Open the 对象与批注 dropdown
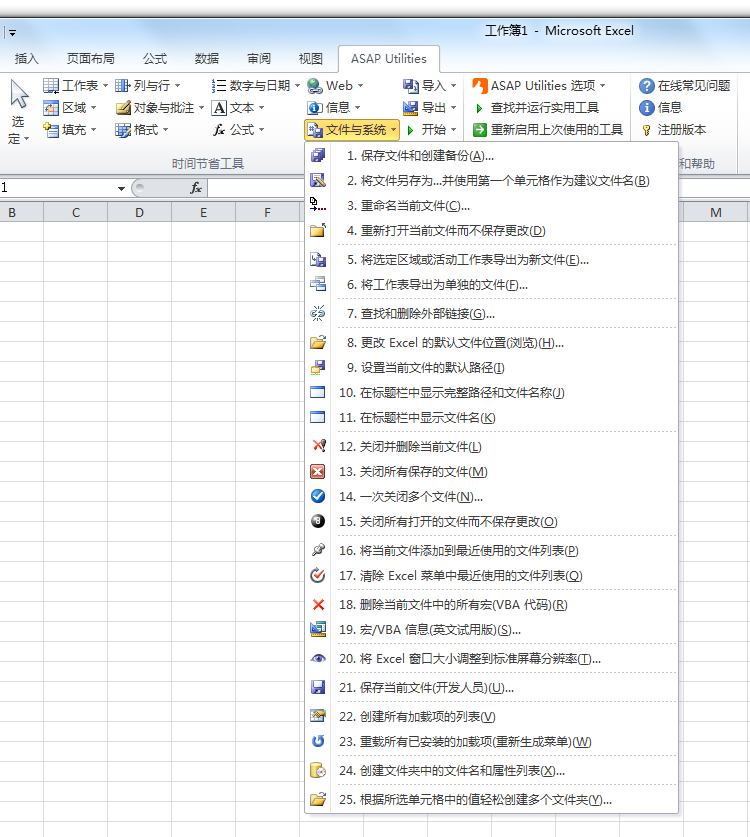Screen dimensions: 750x837 click(160, 108)
